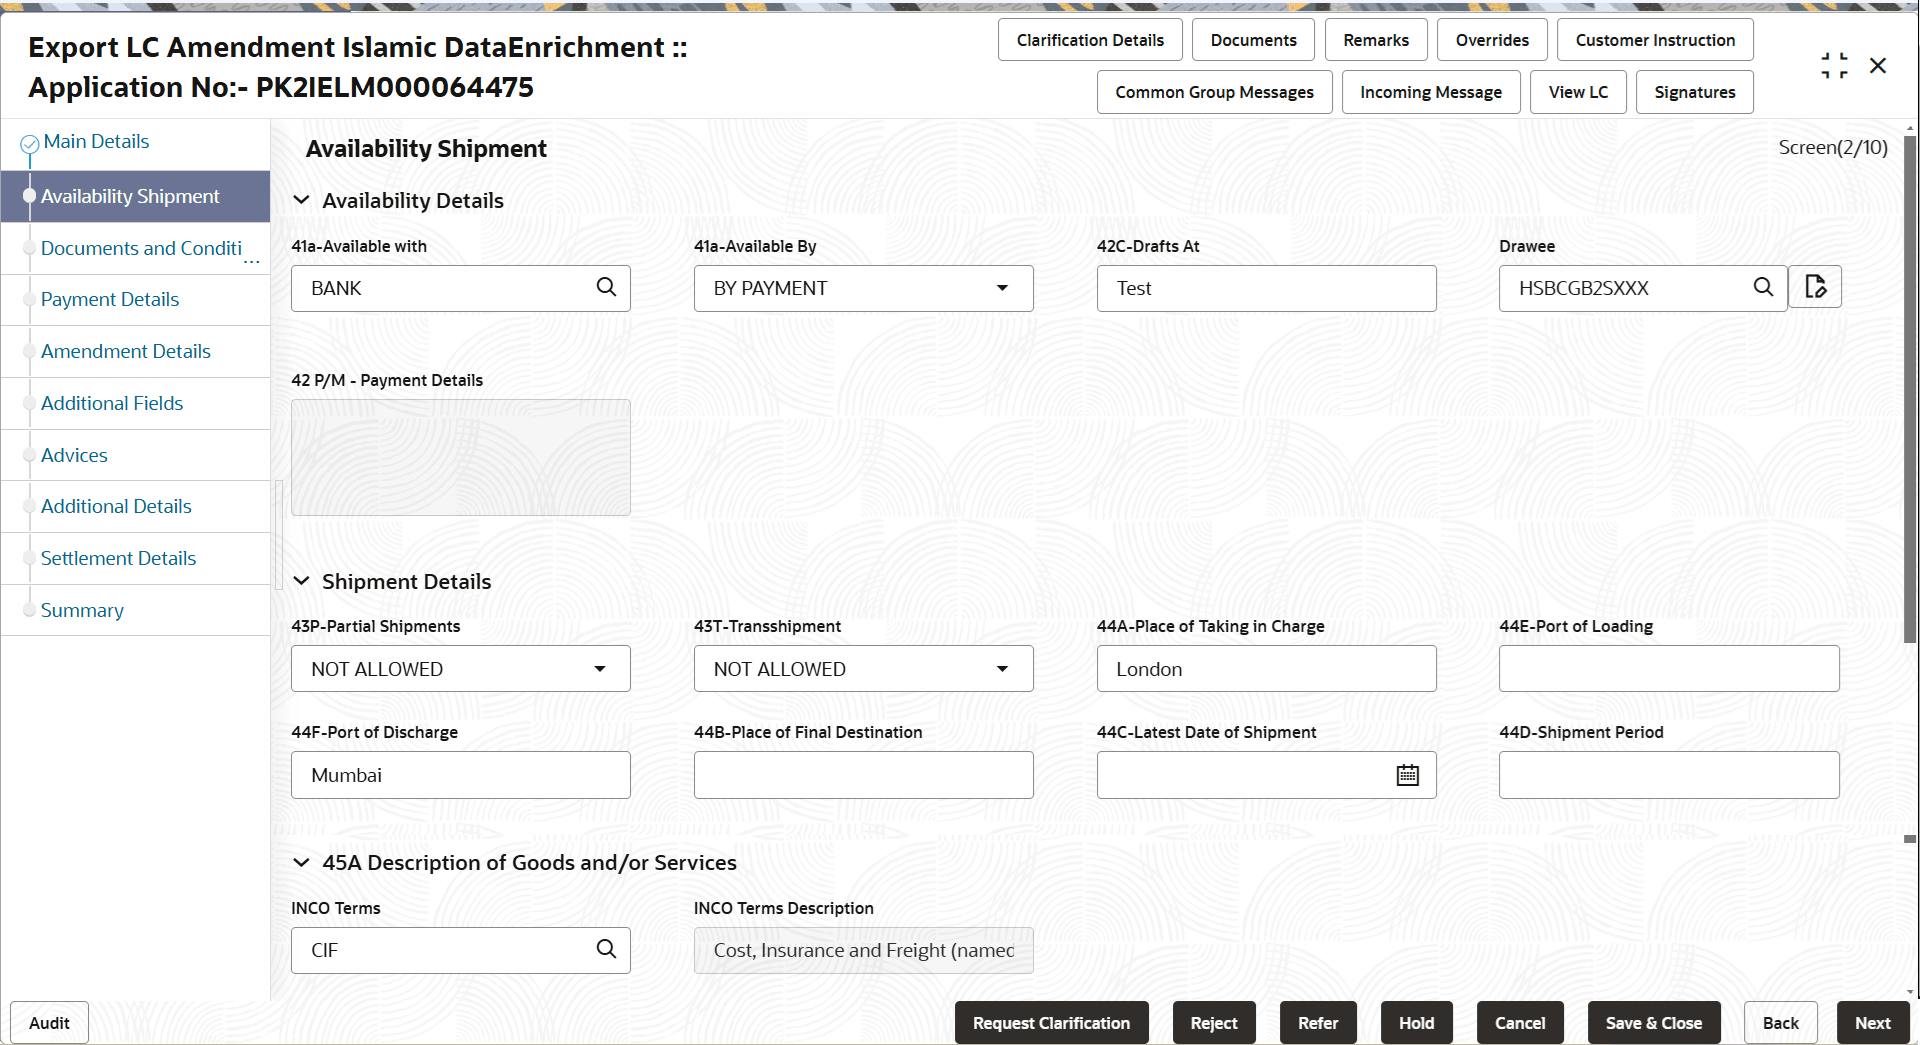The image size is (1920, 1045).
Task: Click the completed checkmark on Main Details step
Action: (29, 141)
